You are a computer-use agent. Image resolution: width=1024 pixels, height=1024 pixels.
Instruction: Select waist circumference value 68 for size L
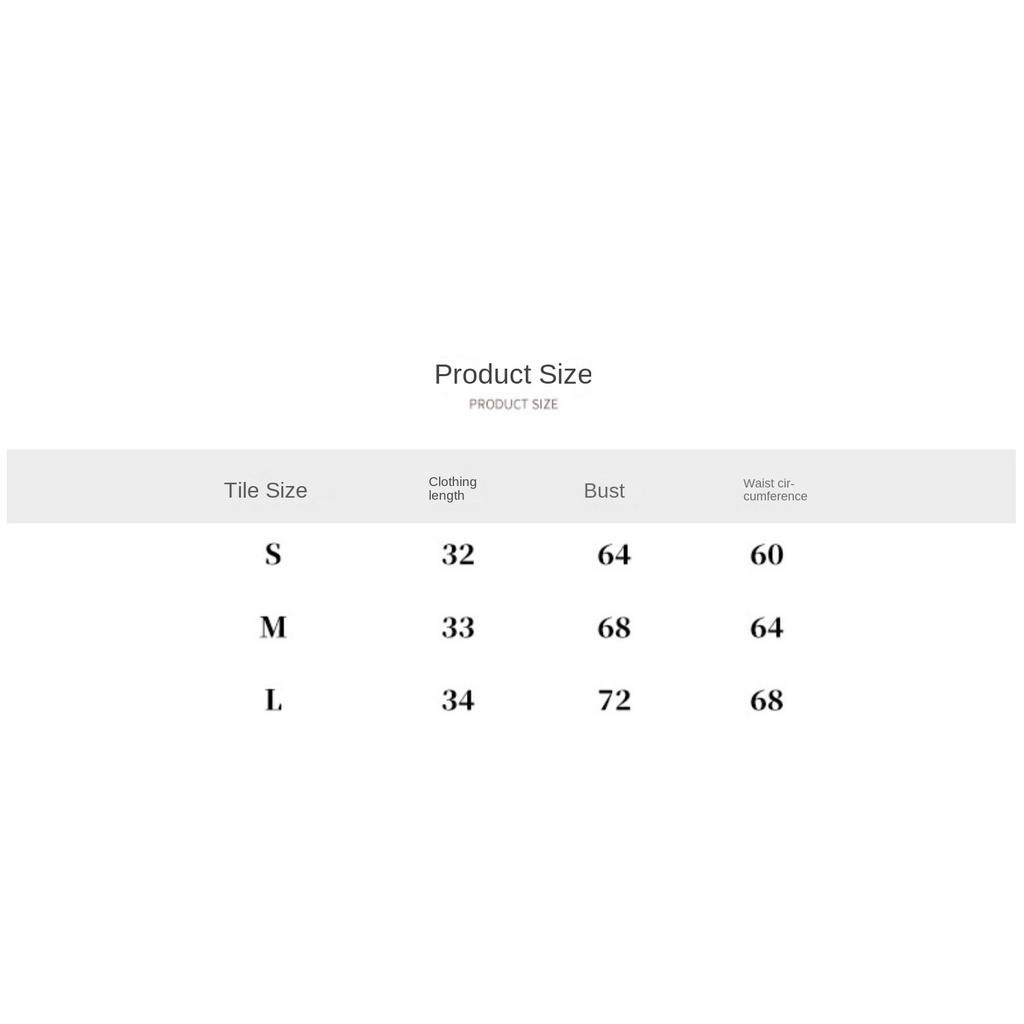tap(767, 700)
